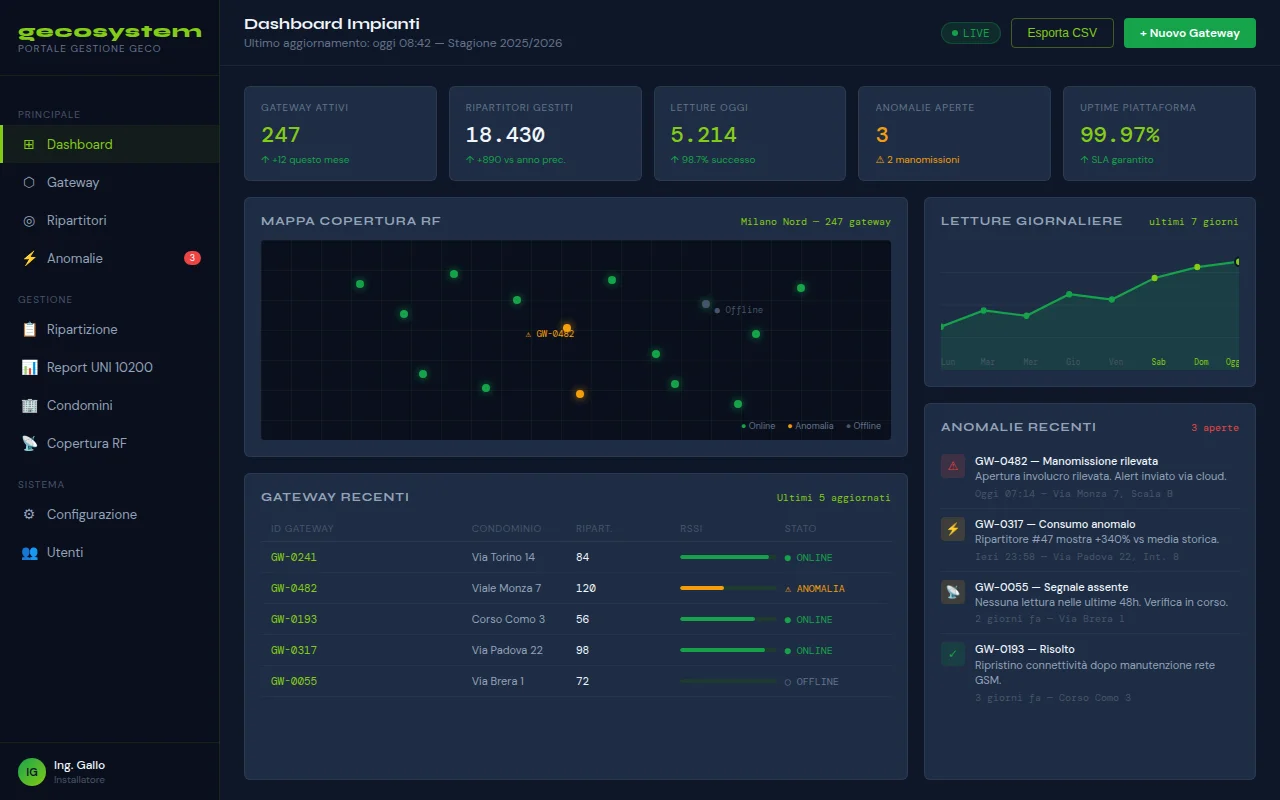
Task: Open Configurazione settings
Action: click(x=110, y=514)
